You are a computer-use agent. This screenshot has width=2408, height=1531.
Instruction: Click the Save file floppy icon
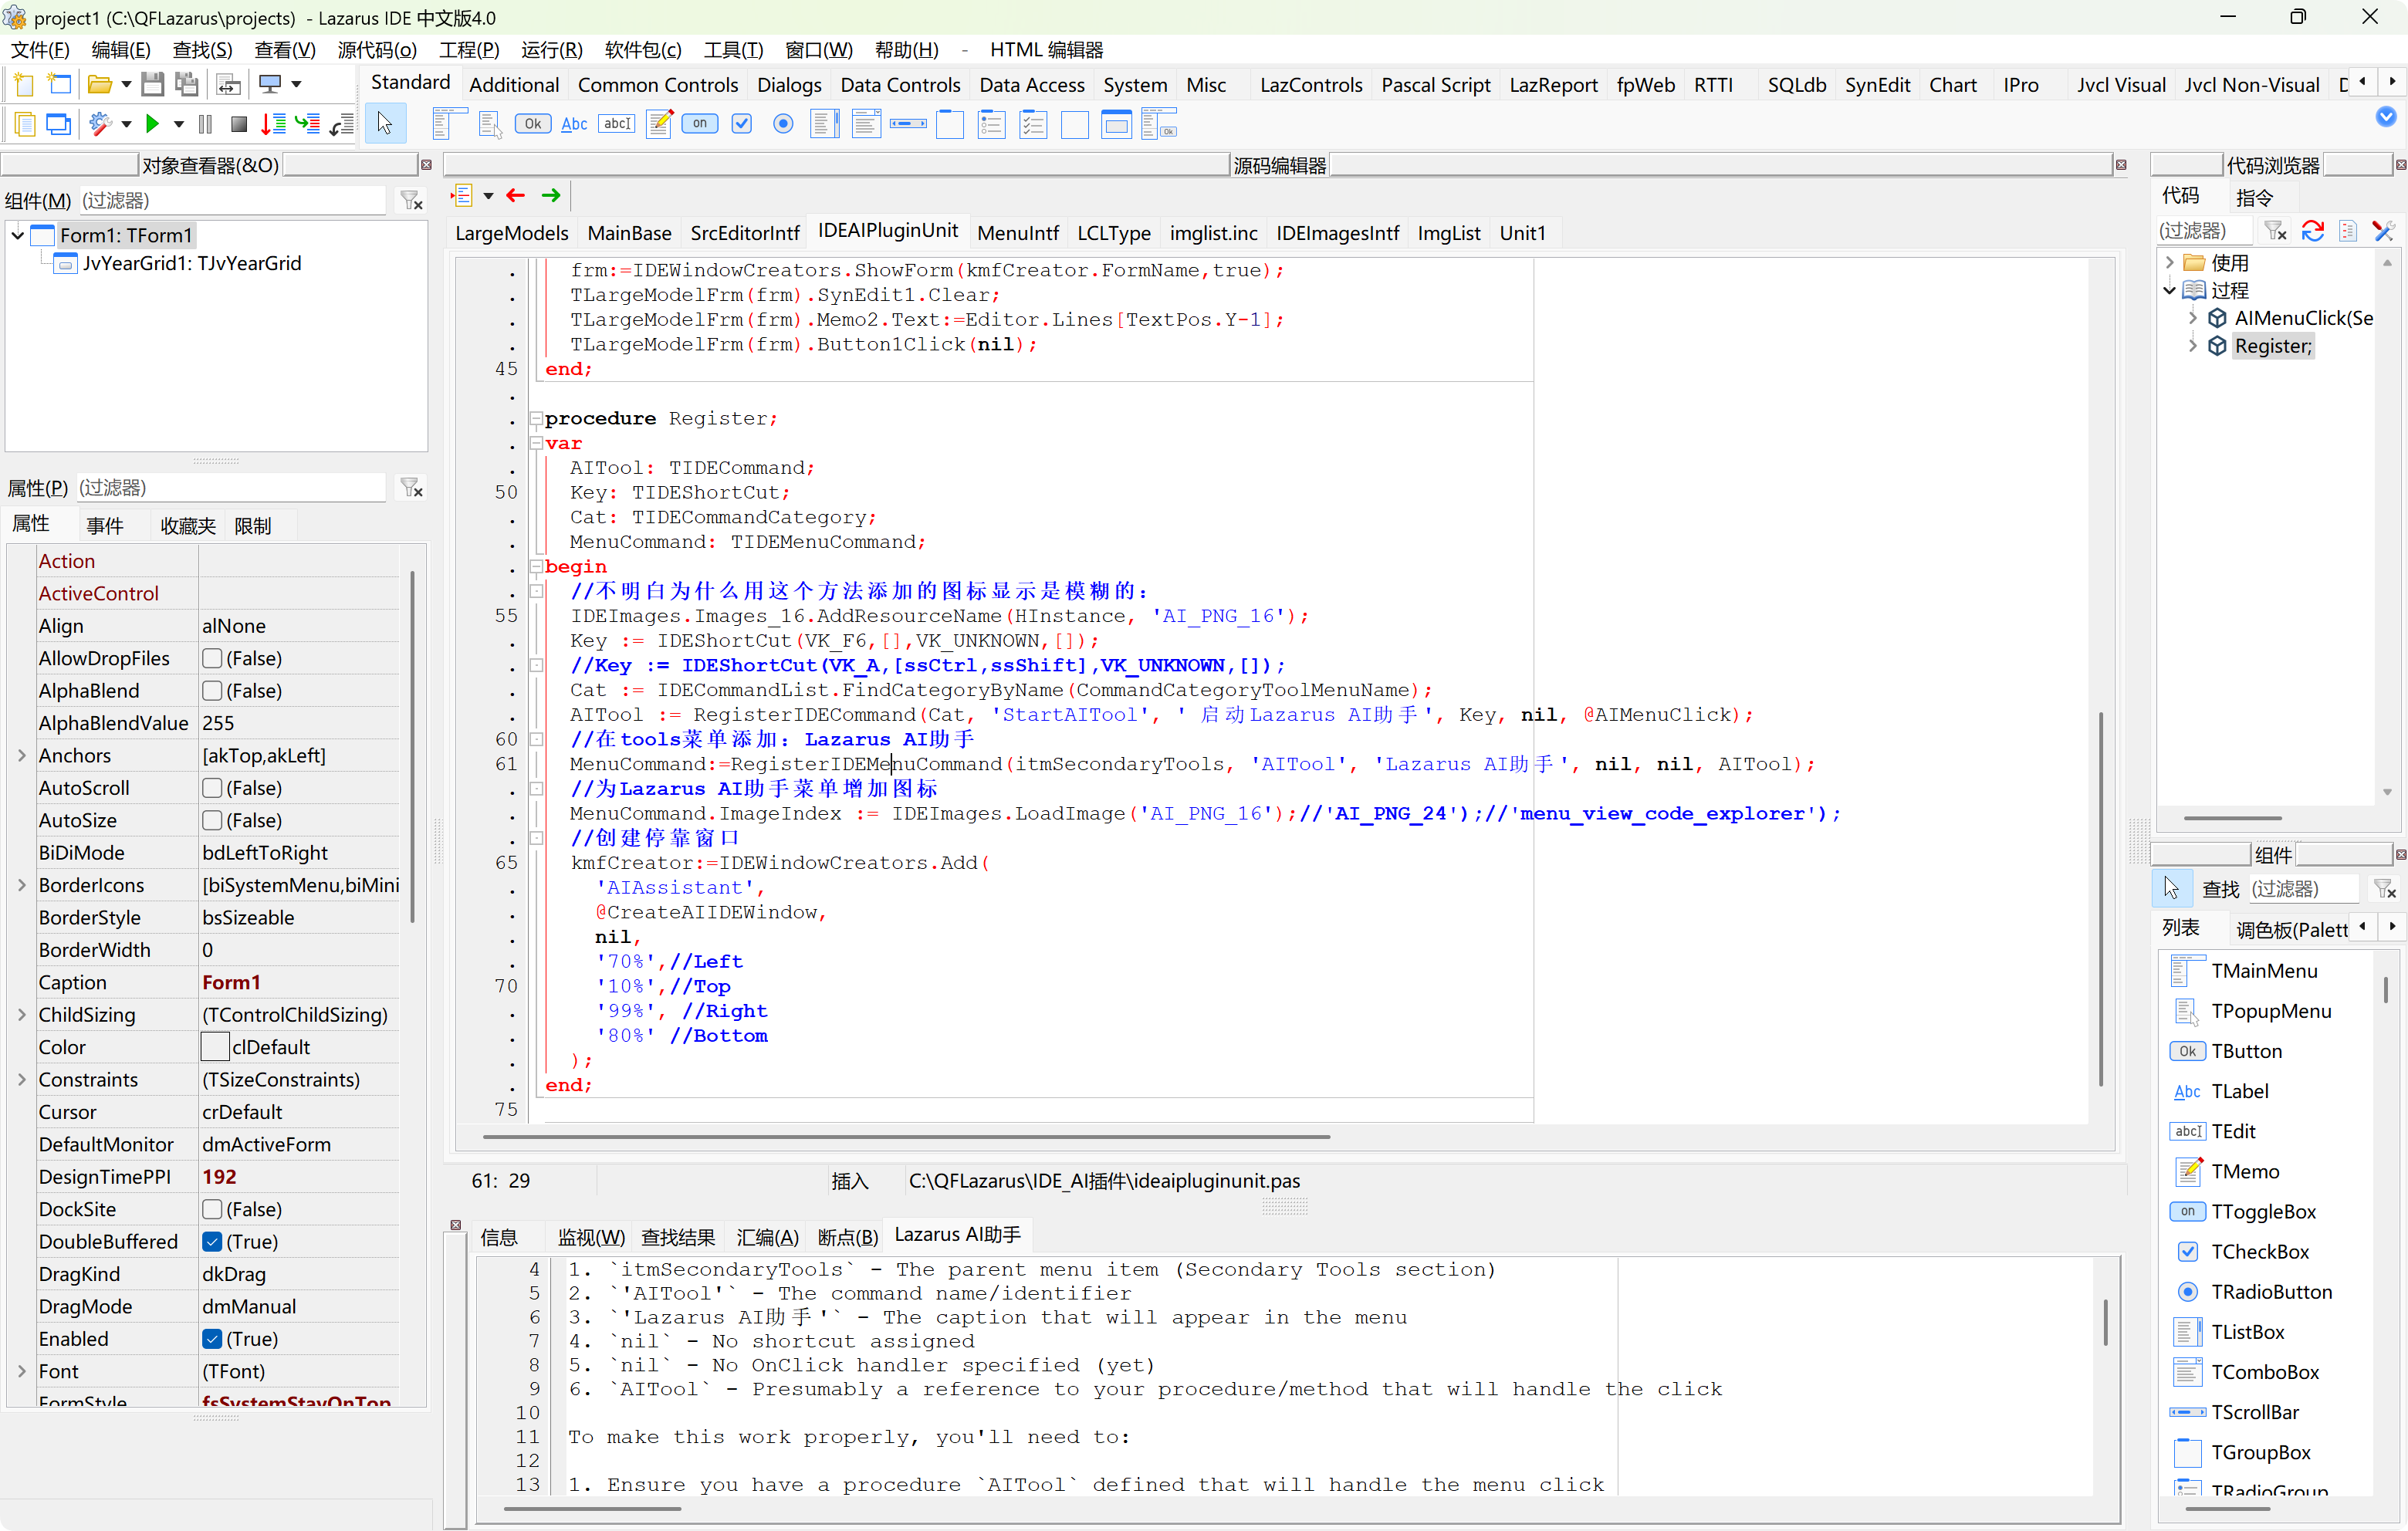coord(152,84)
